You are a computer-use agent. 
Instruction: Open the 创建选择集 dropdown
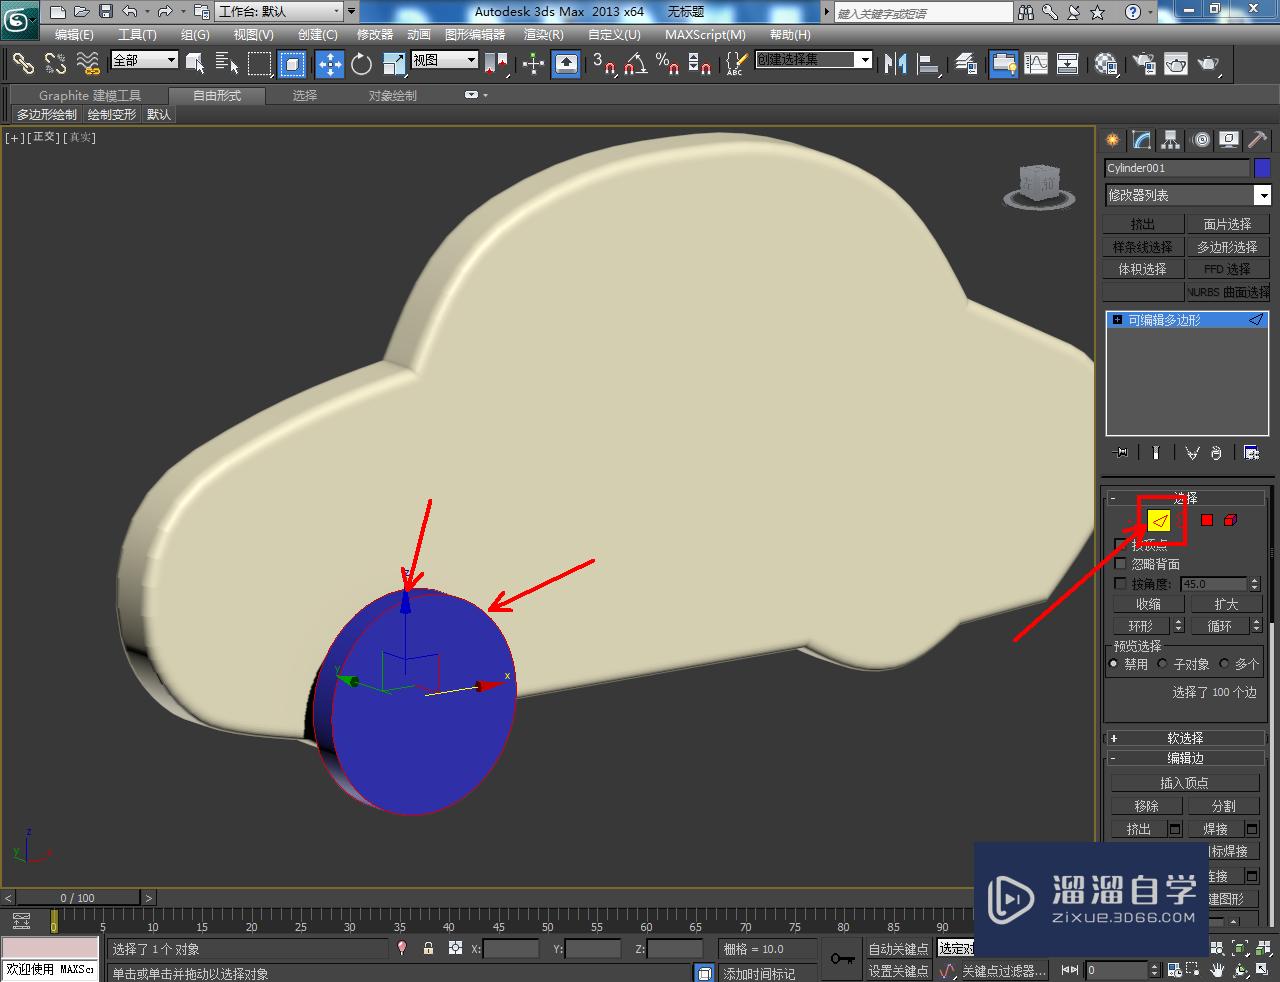tap(814, 60)
